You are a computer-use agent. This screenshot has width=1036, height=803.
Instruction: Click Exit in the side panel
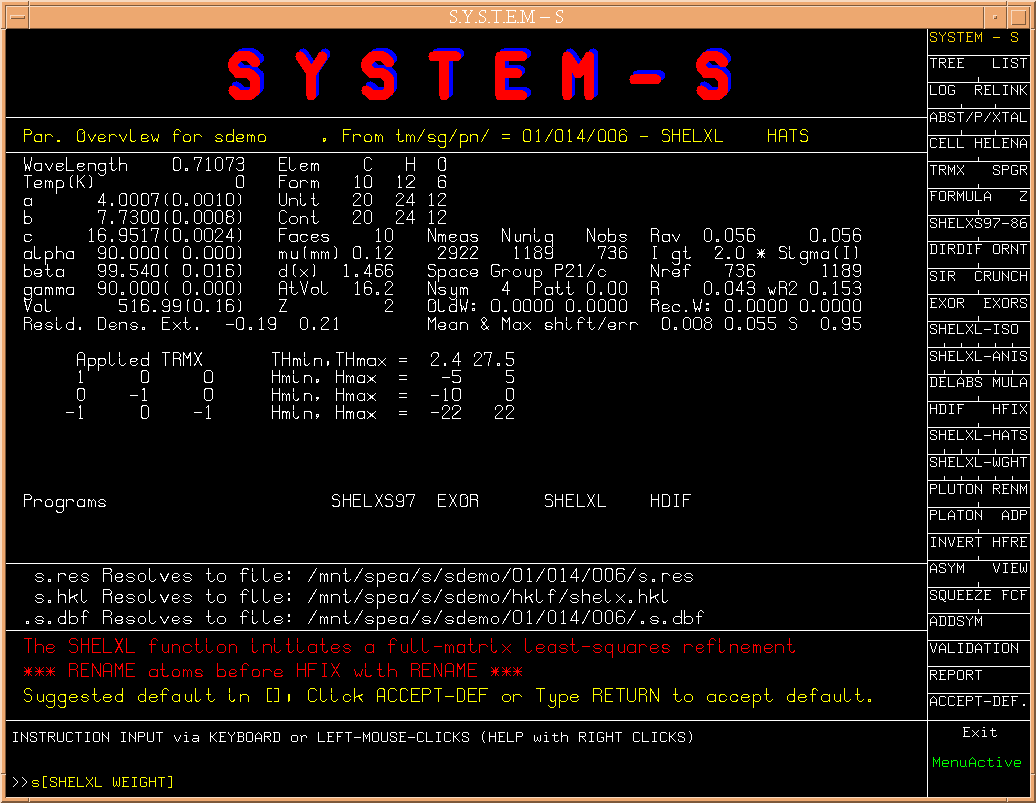pyautogui.click(x=979, y=733)
